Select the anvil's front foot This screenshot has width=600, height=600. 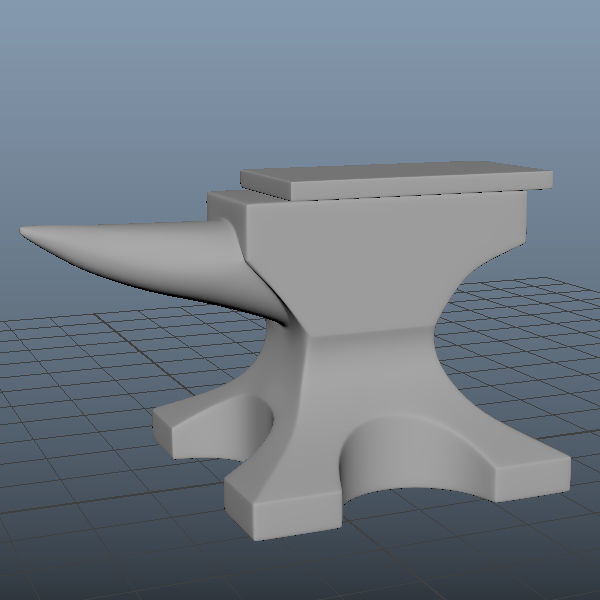pyautogui.click(x=282, y=509)
